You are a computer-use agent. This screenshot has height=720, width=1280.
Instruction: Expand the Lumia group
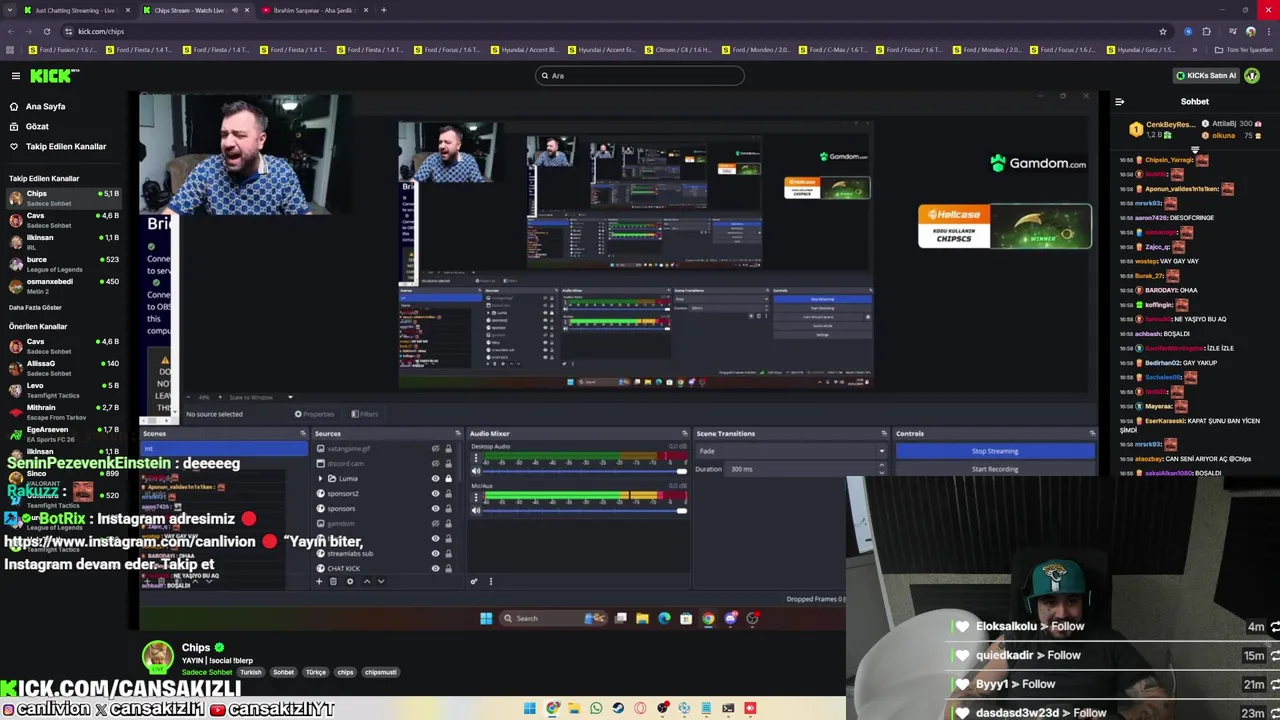[x=321, y=479]
